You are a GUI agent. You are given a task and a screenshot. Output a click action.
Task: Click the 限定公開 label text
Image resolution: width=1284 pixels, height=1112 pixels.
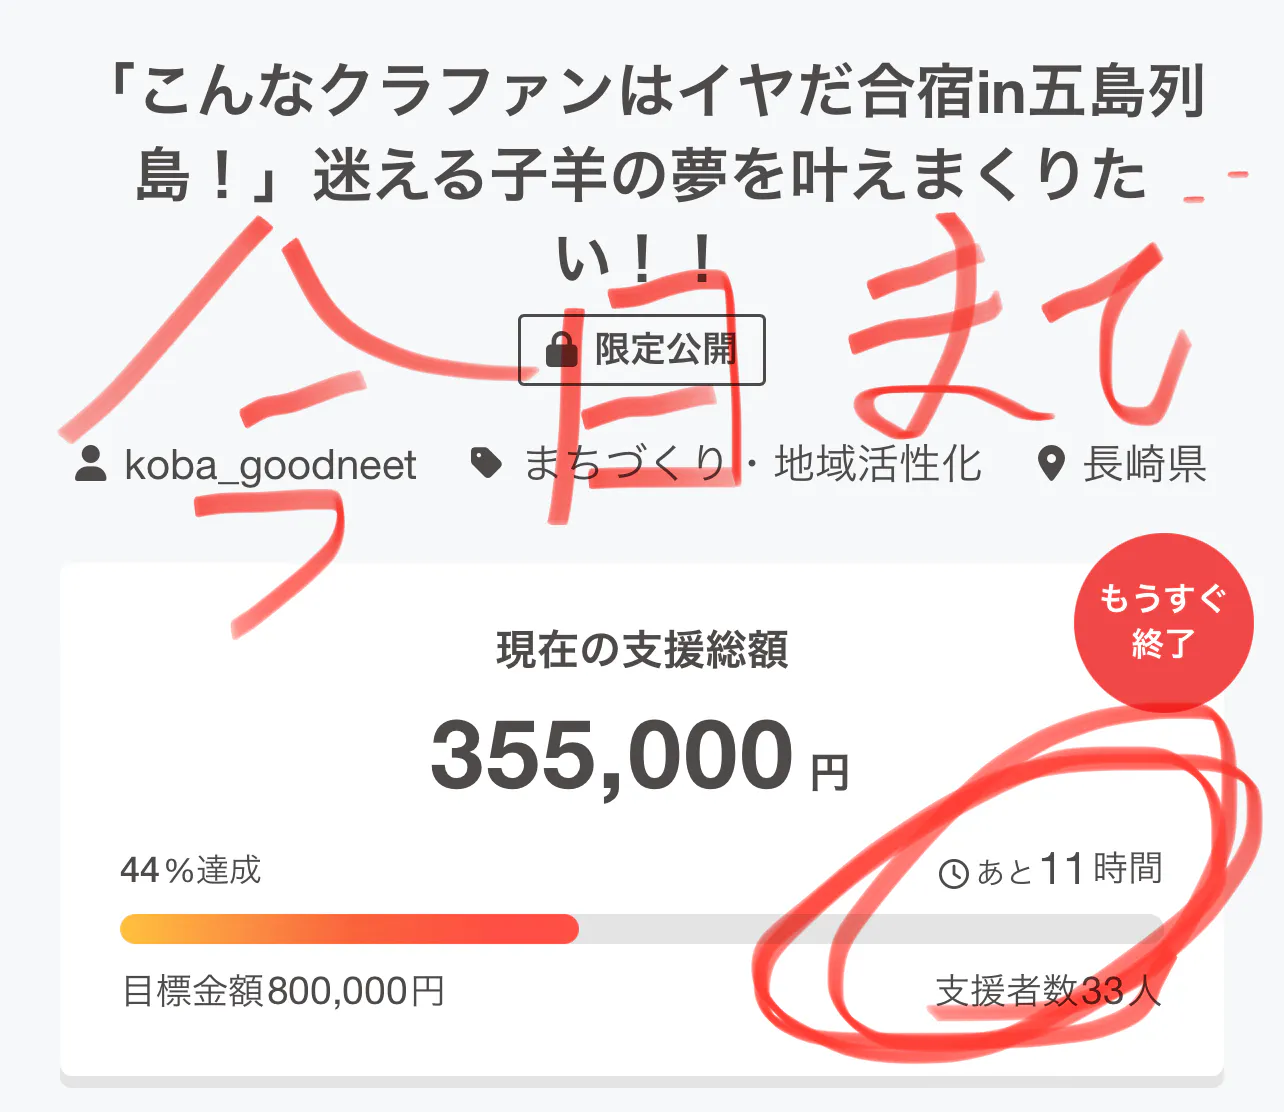[666, 349]
